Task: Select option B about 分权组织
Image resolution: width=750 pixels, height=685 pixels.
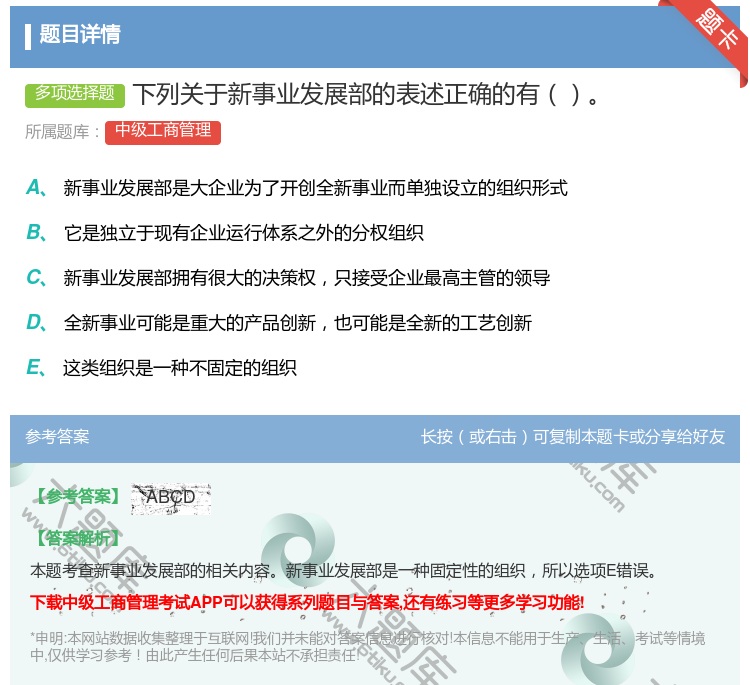Action: pyautogui.click(x=243, y=233)
